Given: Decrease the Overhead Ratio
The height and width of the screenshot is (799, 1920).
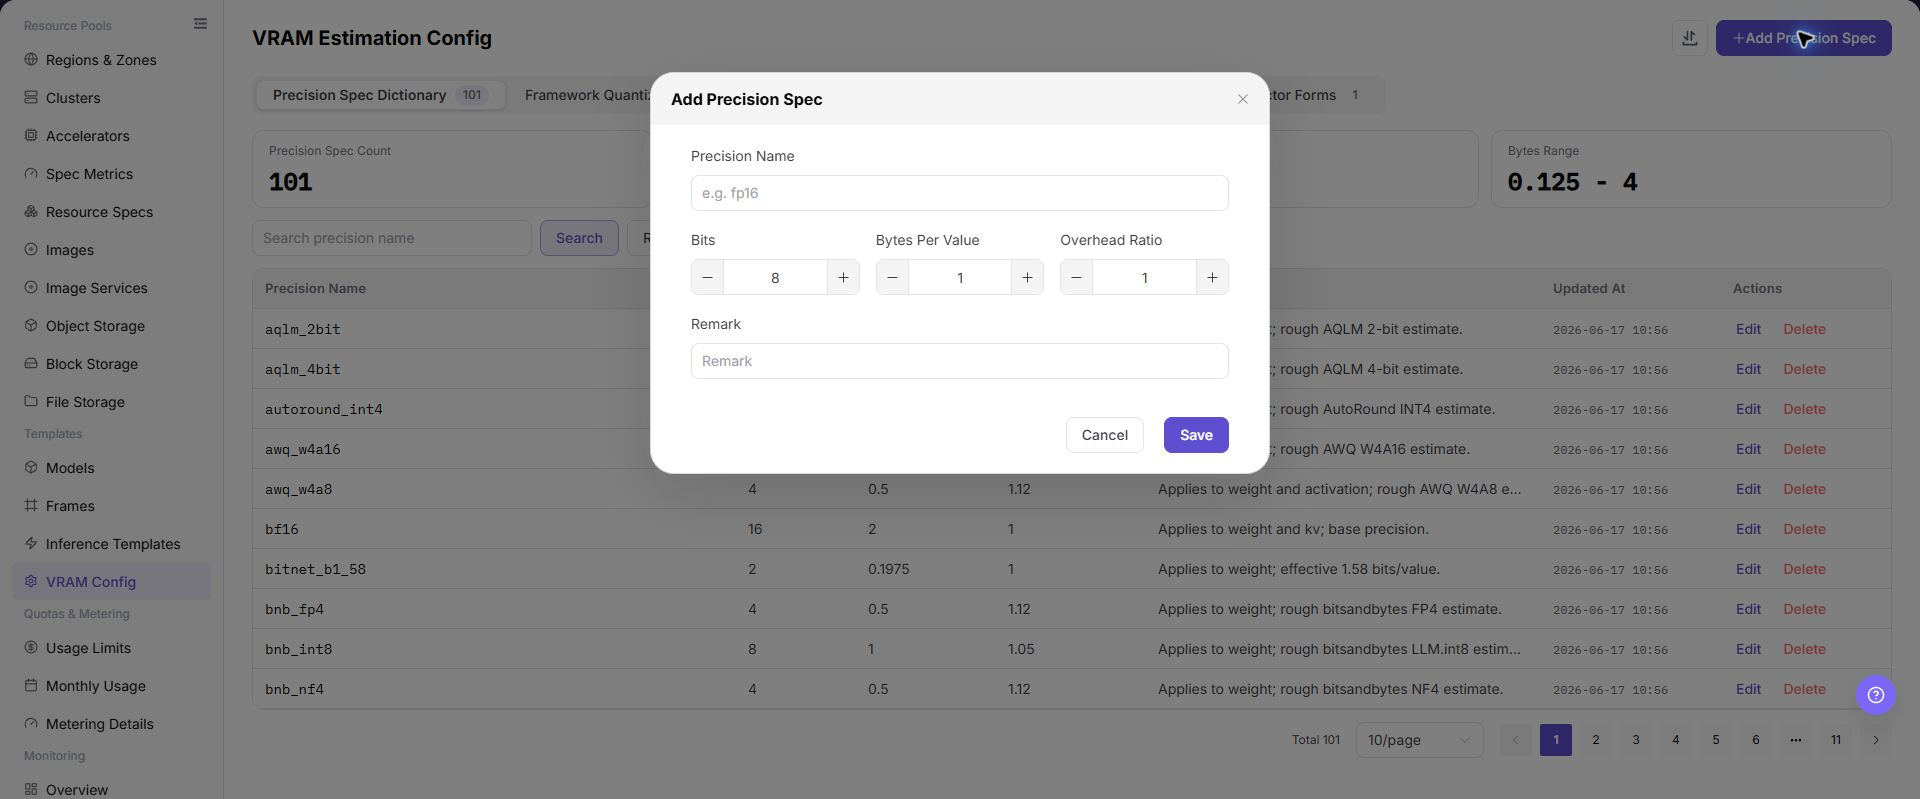Looking at the screenshot, I should coord(1076,278).
